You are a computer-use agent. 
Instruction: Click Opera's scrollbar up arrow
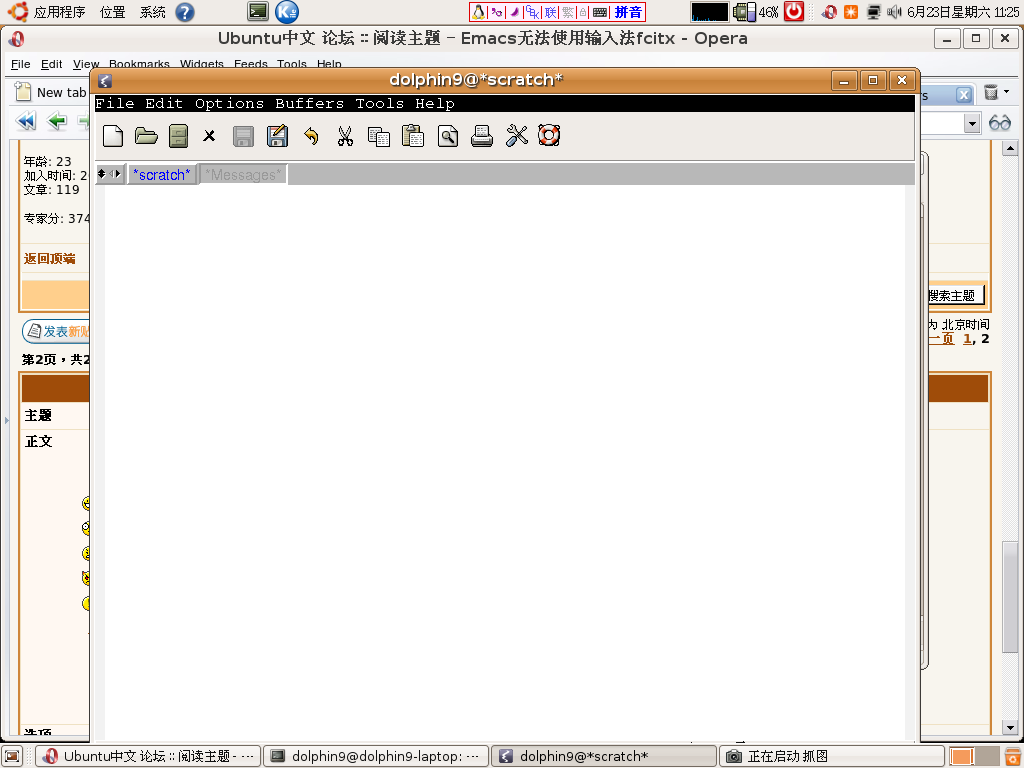(1010, 148)
